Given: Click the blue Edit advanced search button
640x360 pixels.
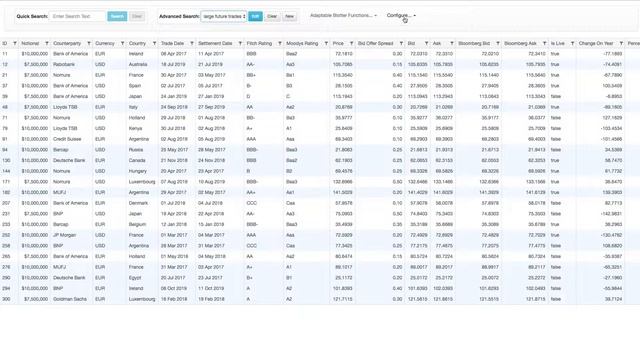Looking at the screenshot, I should [256, 16].
